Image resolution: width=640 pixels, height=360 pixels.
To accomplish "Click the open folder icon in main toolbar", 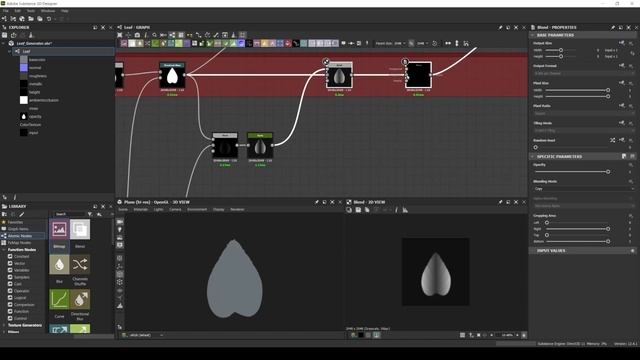I will (31, 19).
